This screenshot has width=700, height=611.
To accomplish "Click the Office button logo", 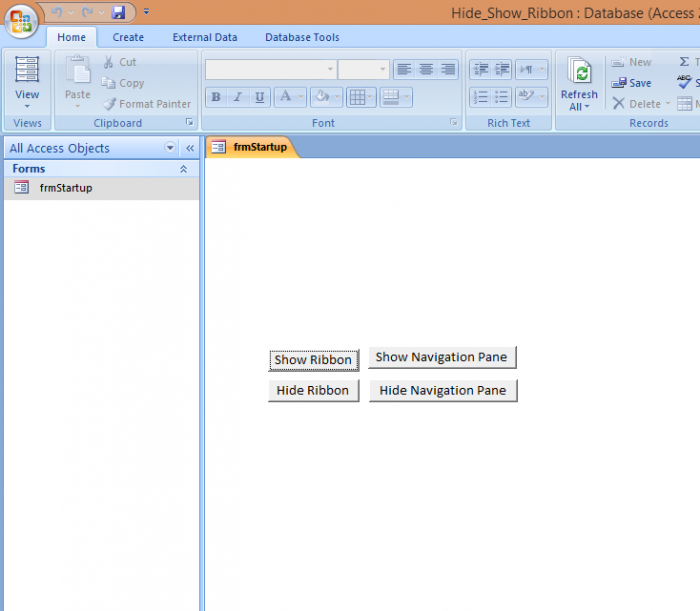I will (x=20, y=21).
